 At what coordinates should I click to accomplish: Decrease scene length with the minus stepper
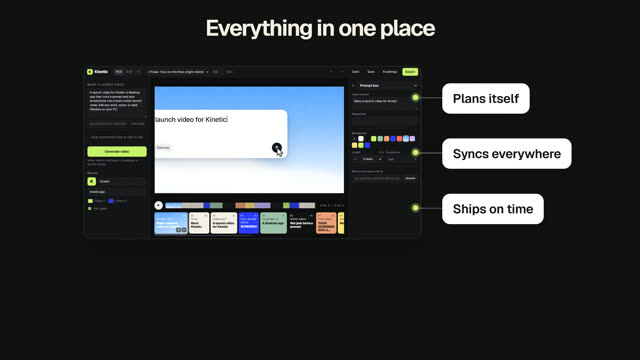356,159
